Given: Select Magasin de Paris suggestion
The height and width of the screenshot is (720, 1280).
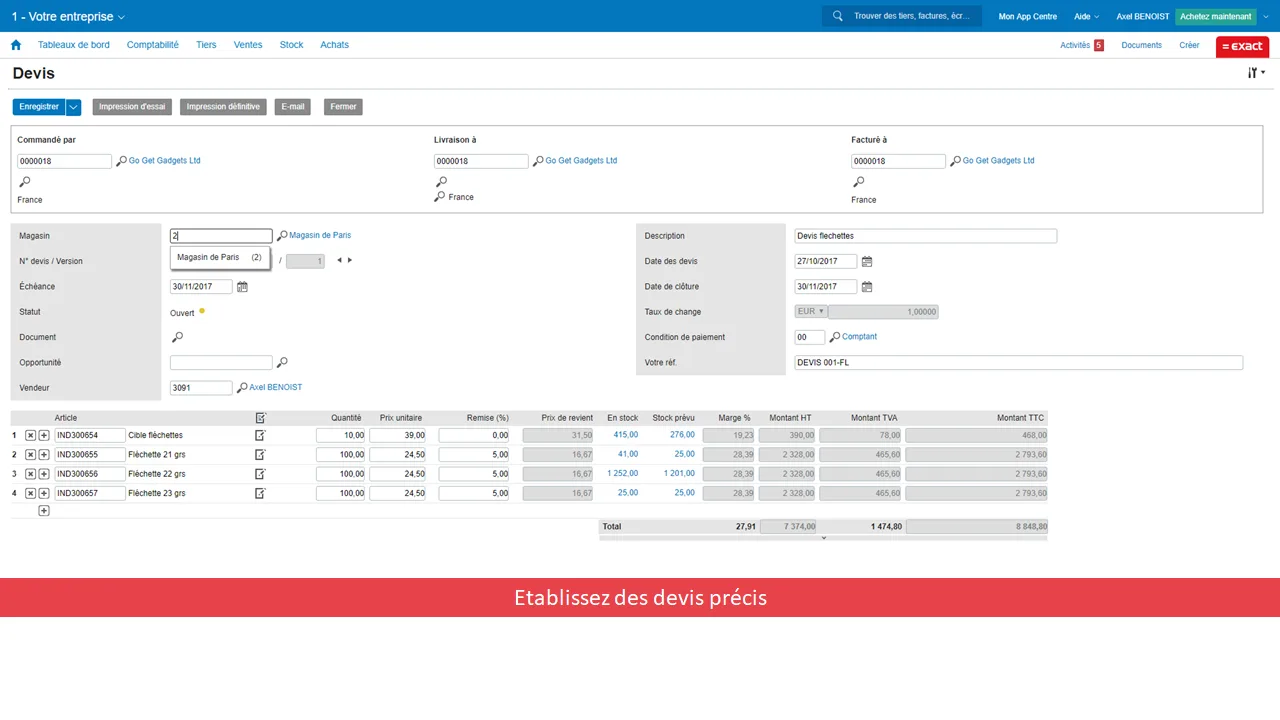Looking at the screenshot, I should 219,258.
